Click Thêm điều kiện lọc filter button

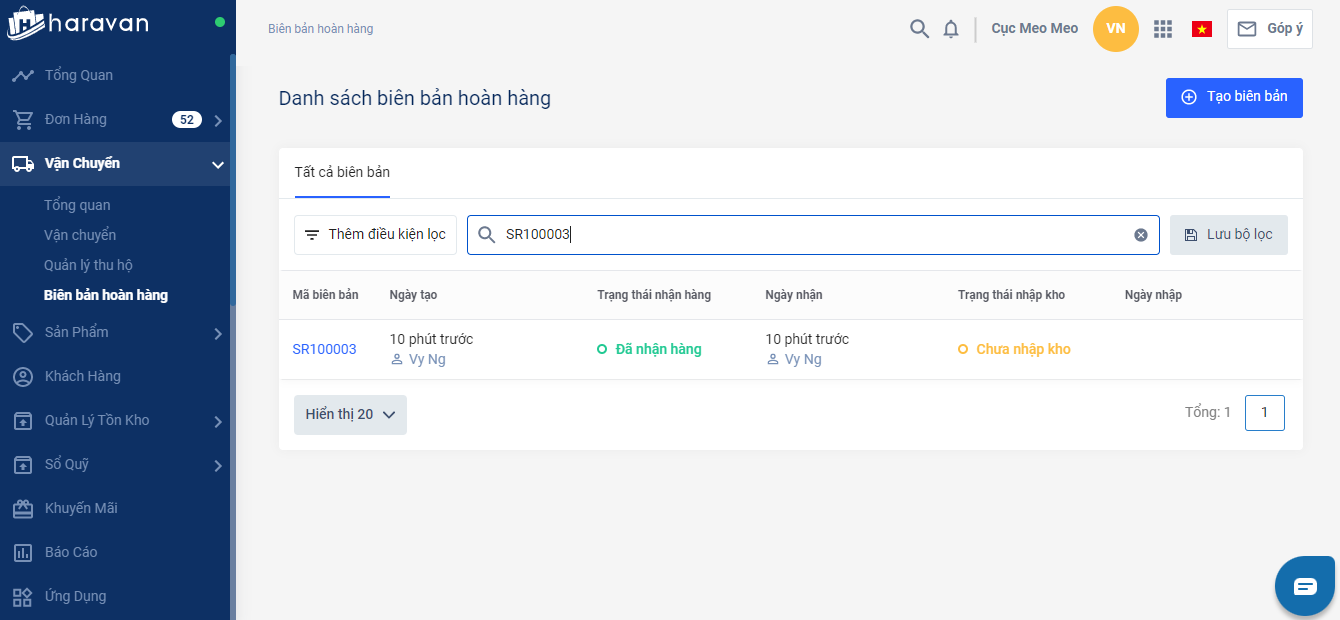(375, 235)
